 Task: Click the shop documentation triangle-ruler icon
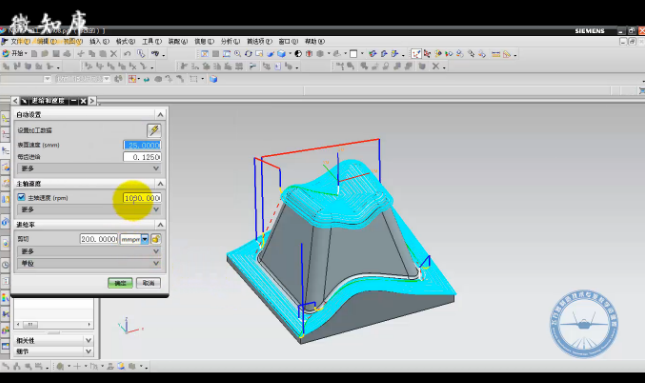click(x=507, y=54)
